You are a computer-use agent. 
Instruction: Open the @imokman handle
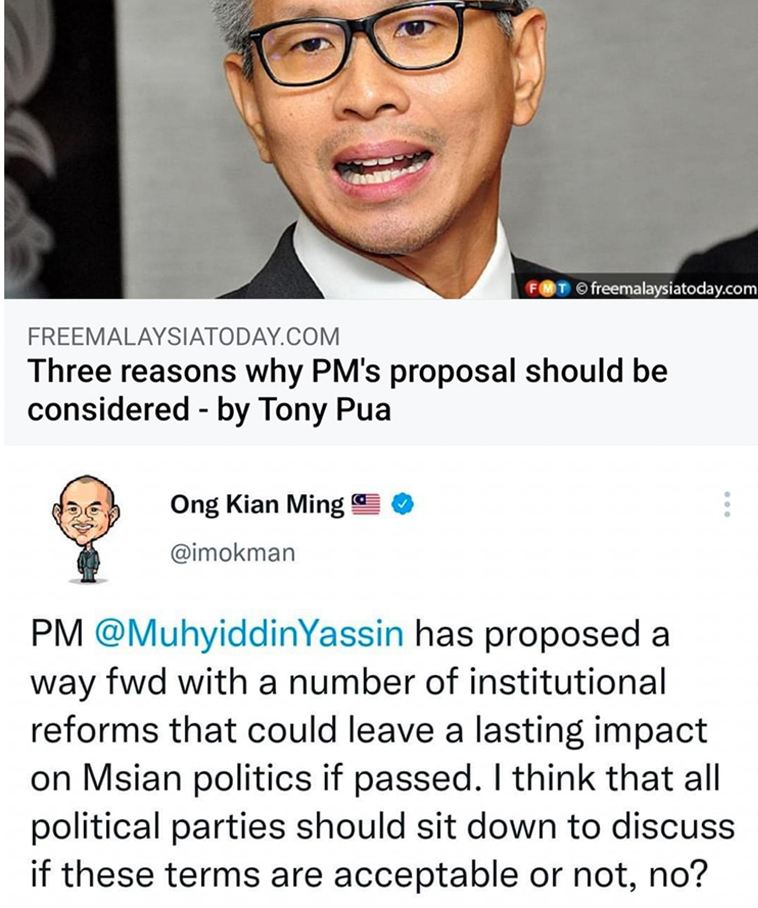(x=233, y=553)
